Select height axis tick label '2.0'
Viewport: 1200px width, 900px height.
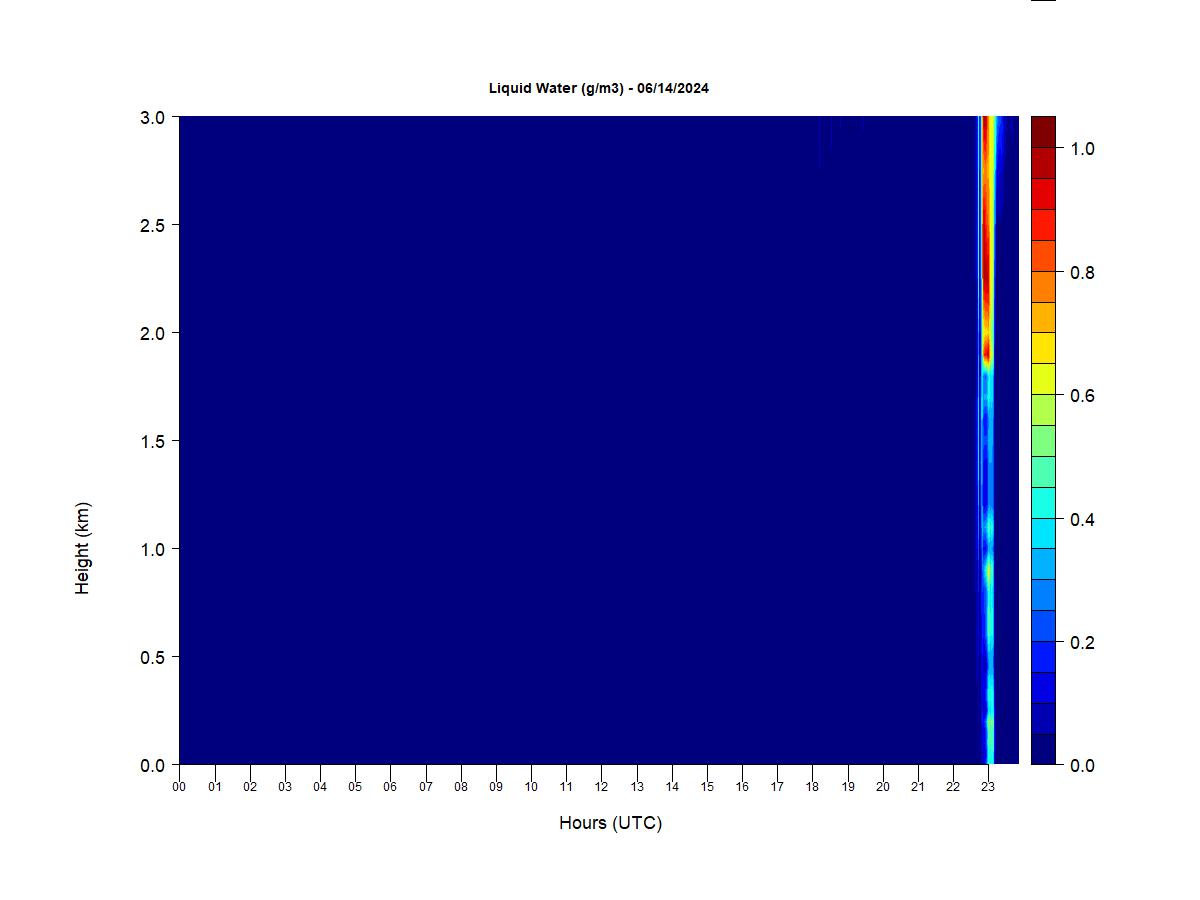click(x=153, y=333)
